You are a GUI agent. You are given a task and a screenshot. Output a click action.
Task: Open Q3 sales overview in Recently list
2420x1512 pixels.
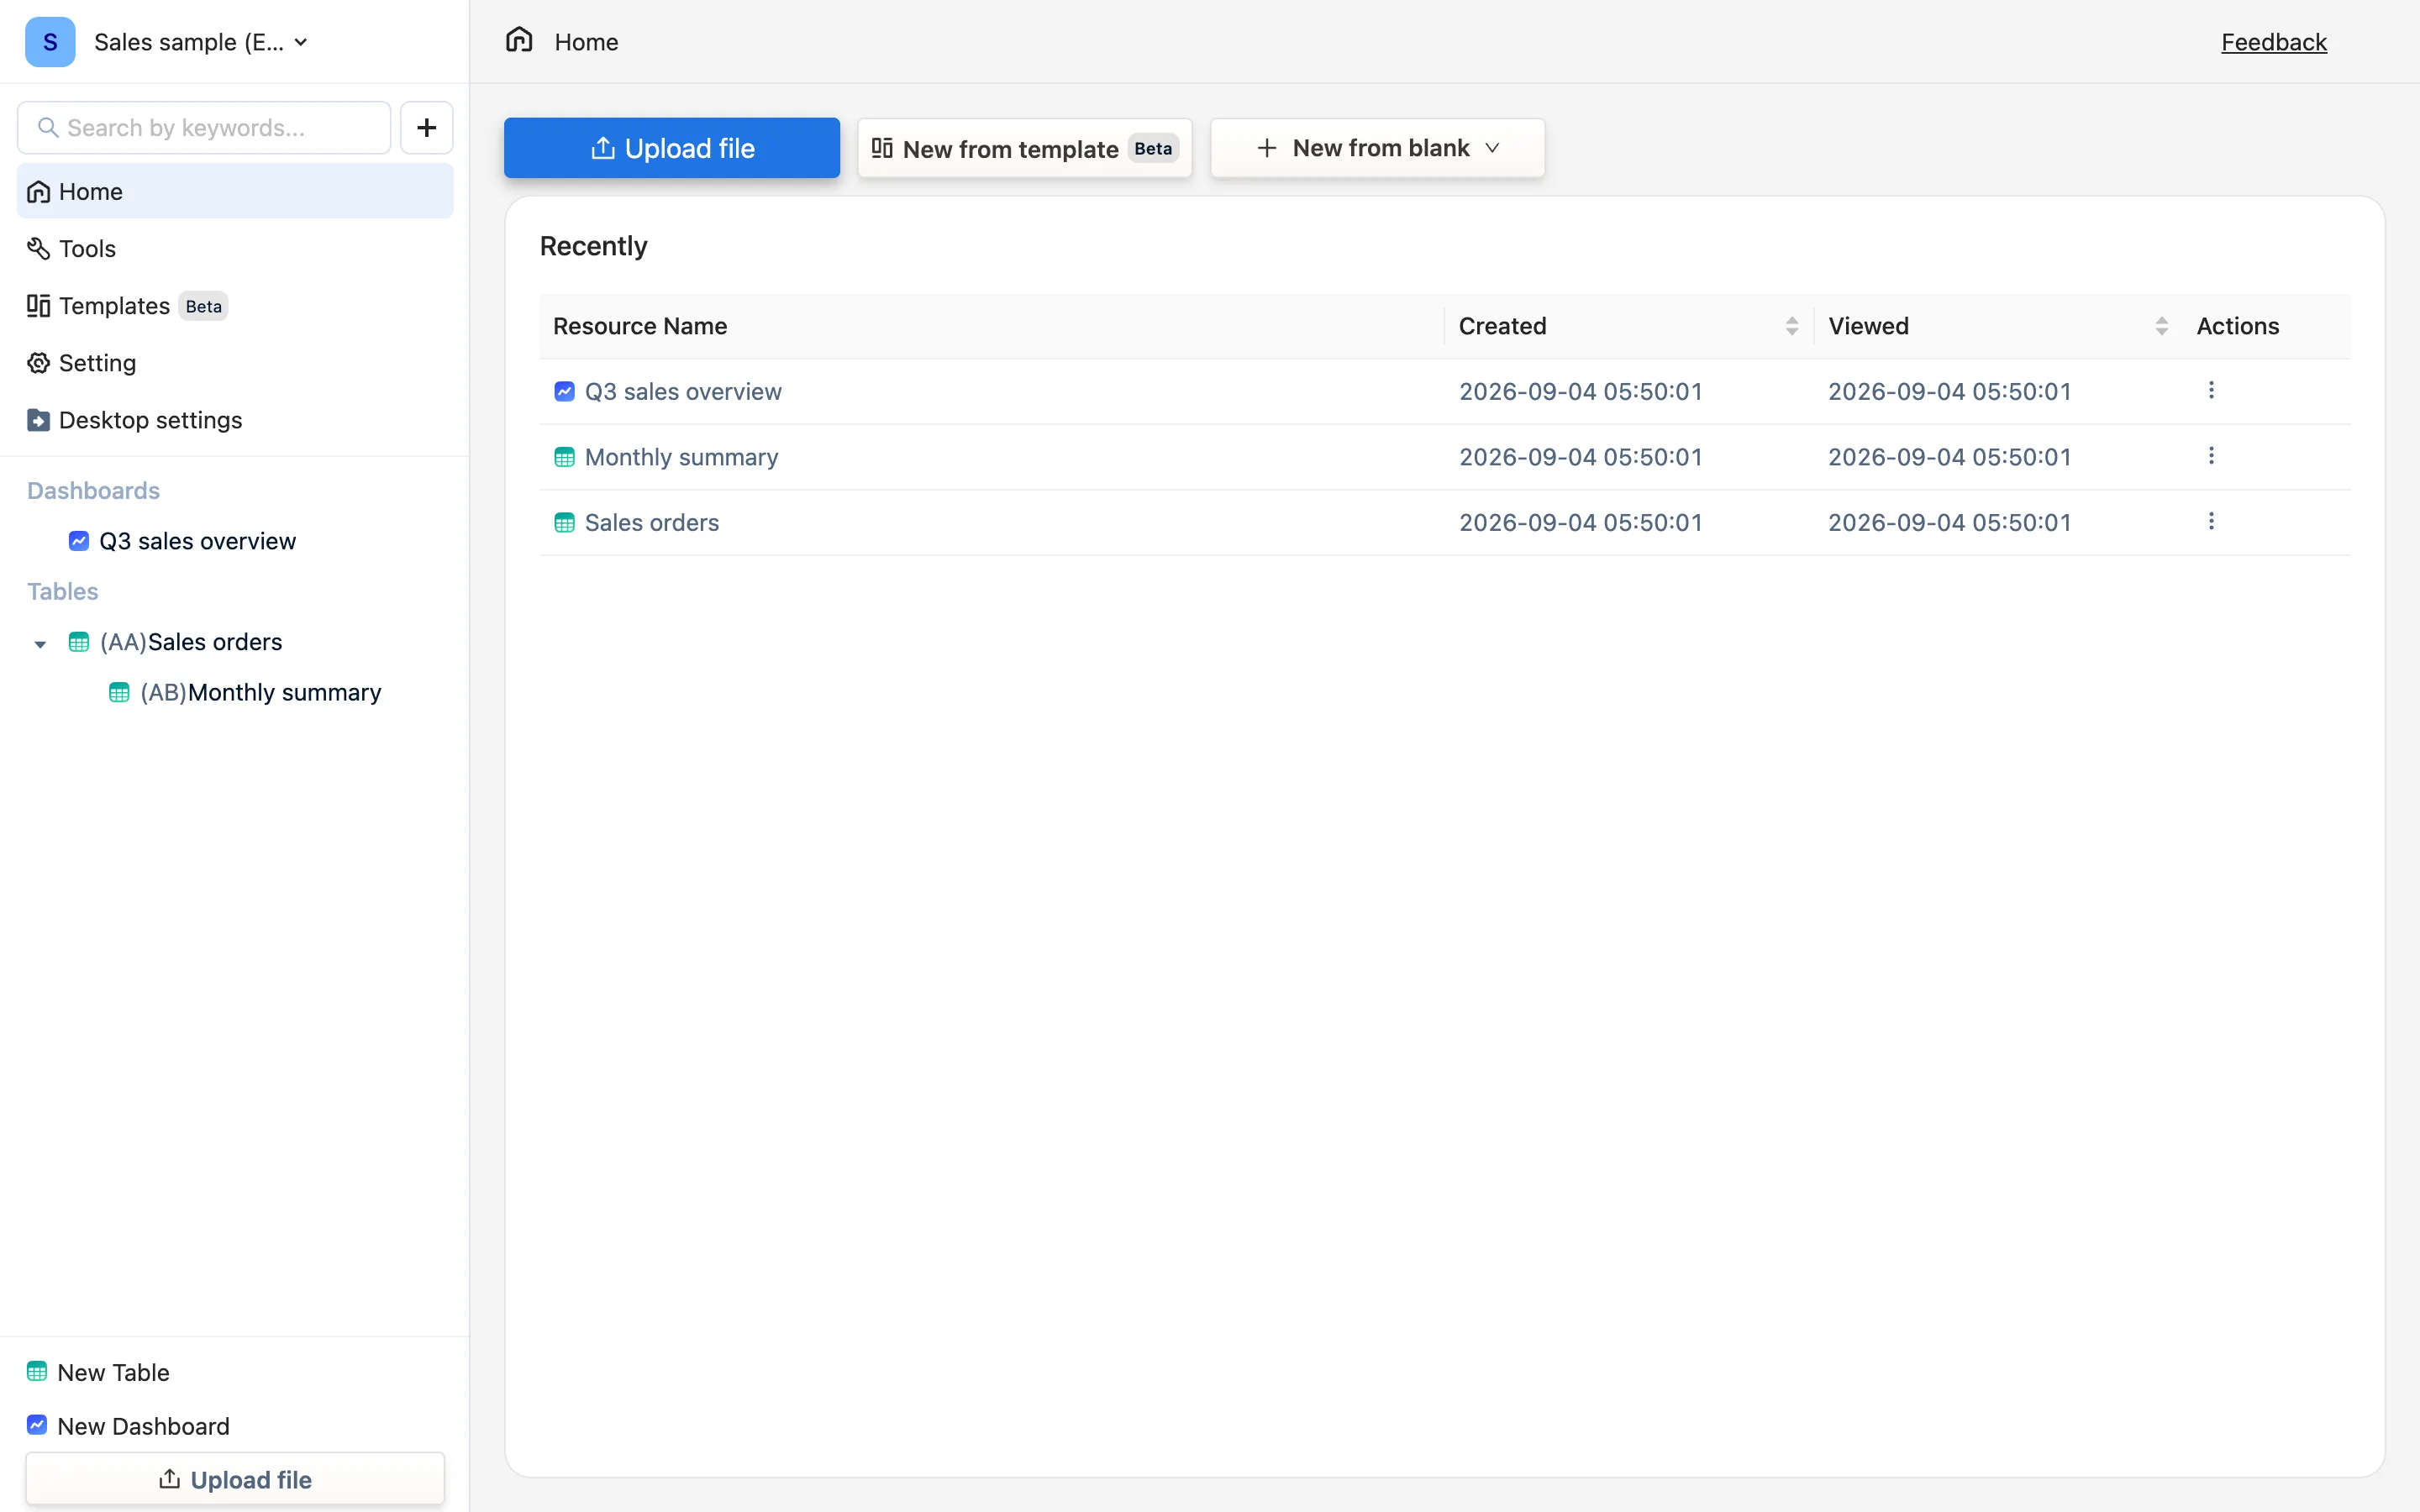[x=683, y=391]
